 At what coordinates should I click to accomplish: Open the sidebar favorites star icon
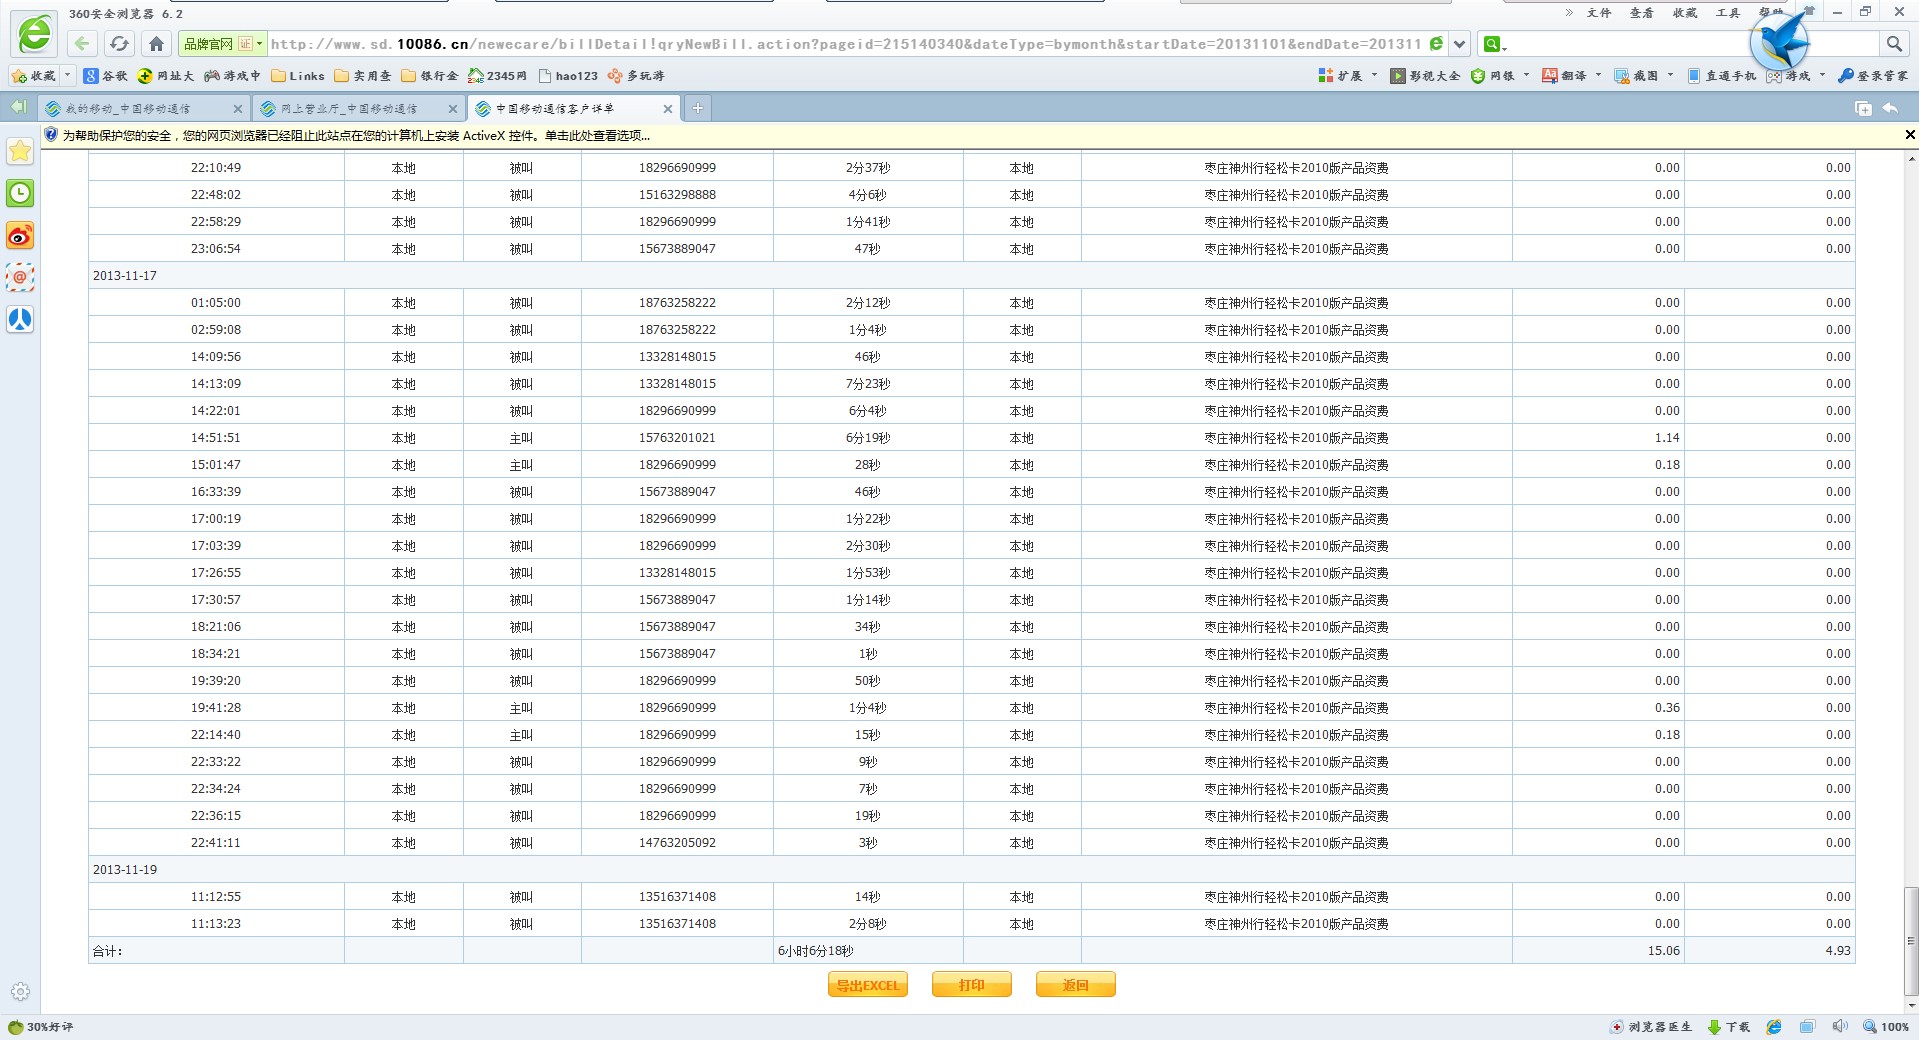click(x=20, y=151)
